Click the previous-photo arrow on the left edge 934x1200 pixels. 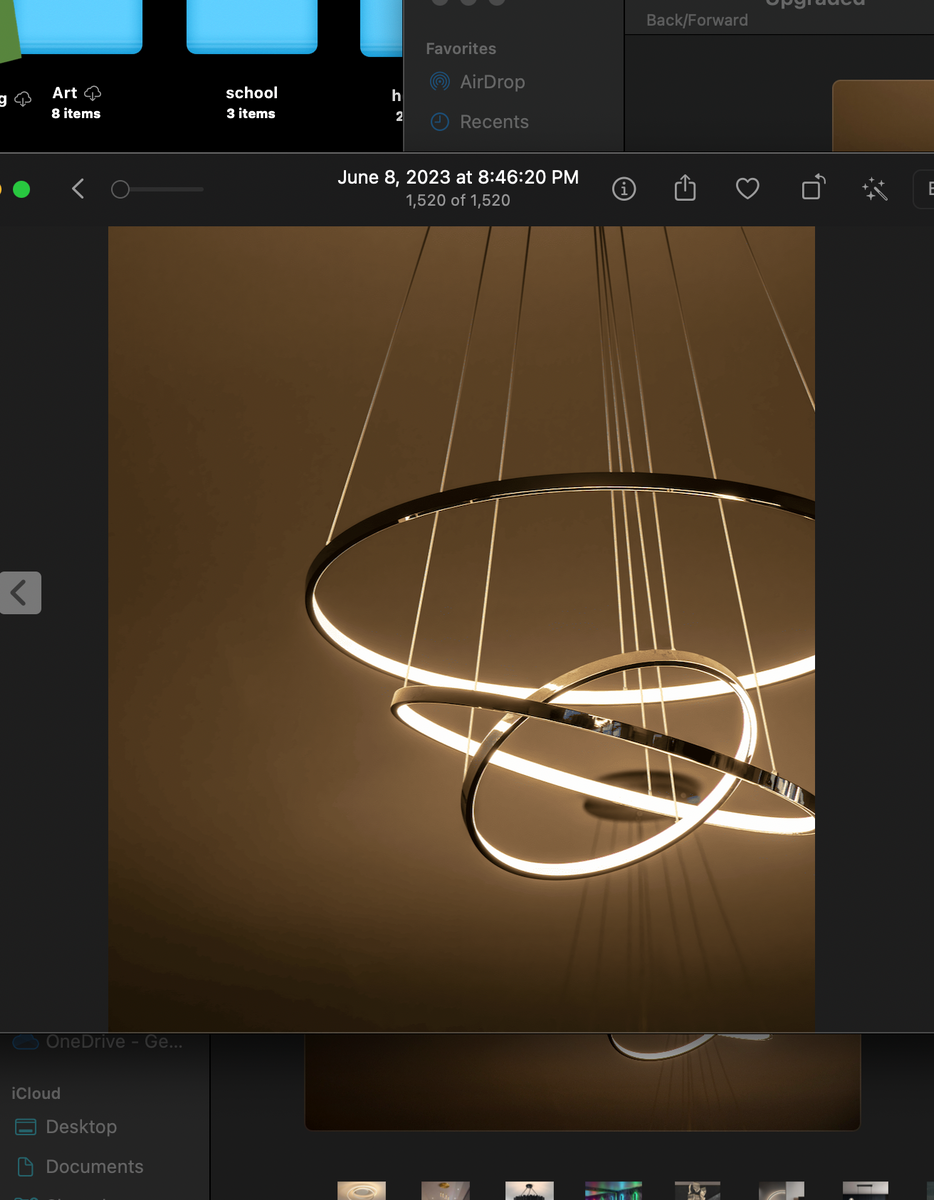[20, 592]
